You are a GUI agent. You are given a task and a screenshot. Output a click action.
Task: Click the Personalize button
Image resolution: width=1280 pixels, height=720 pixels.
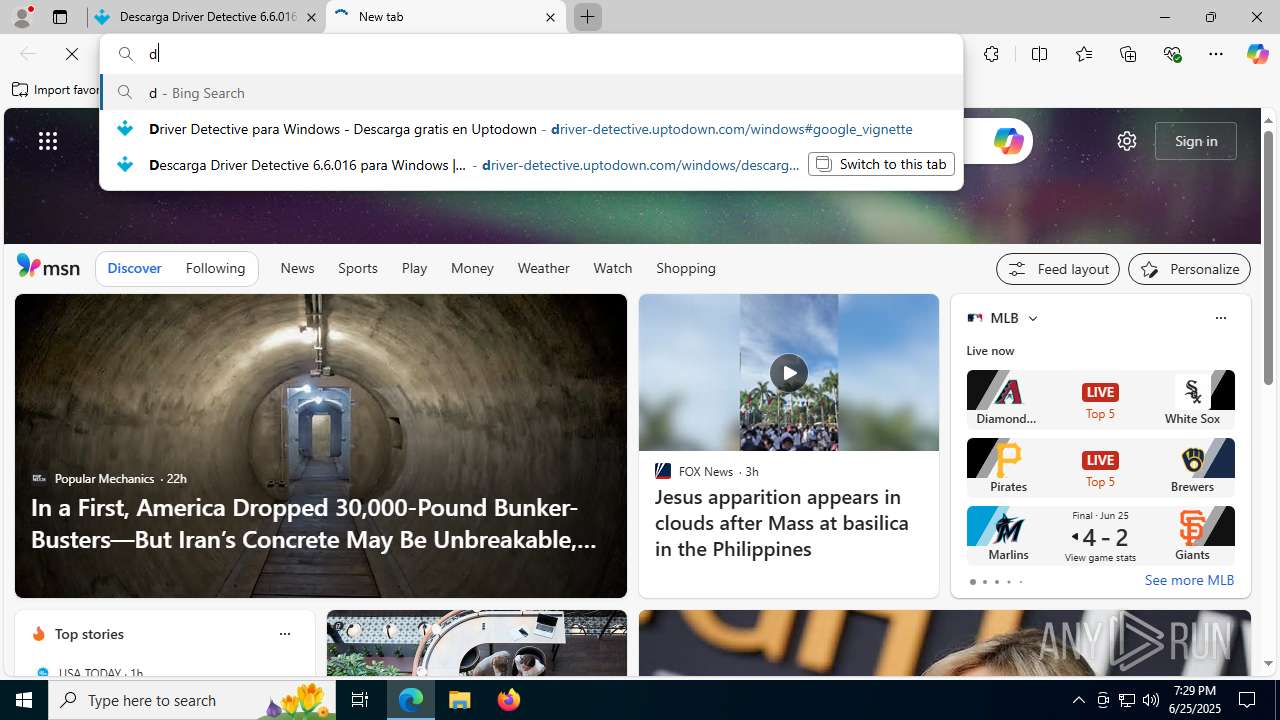[x=1189, y=269]
